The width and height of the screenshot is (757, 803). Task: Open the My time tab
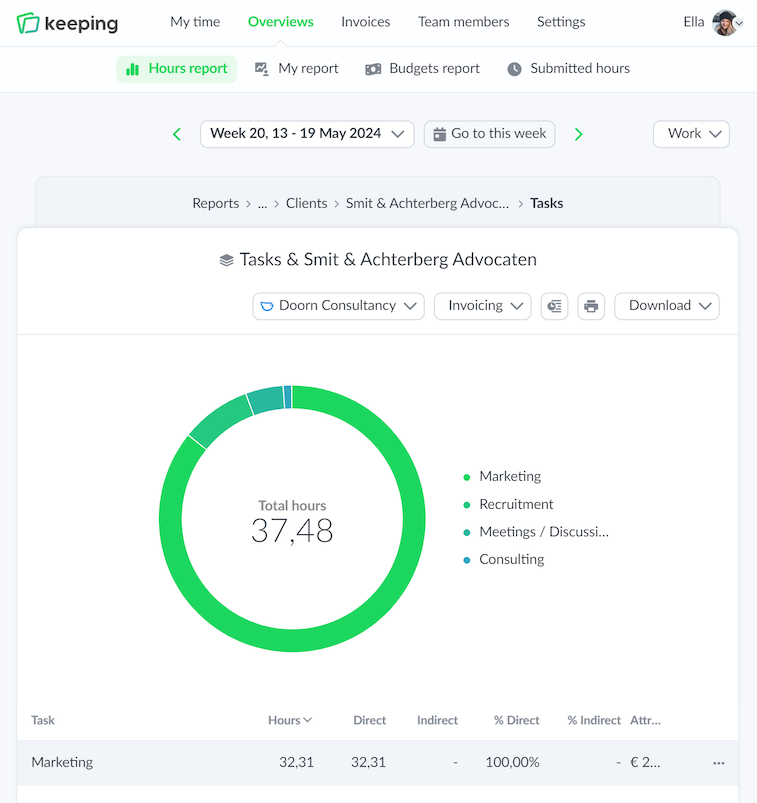click(195, 22)
